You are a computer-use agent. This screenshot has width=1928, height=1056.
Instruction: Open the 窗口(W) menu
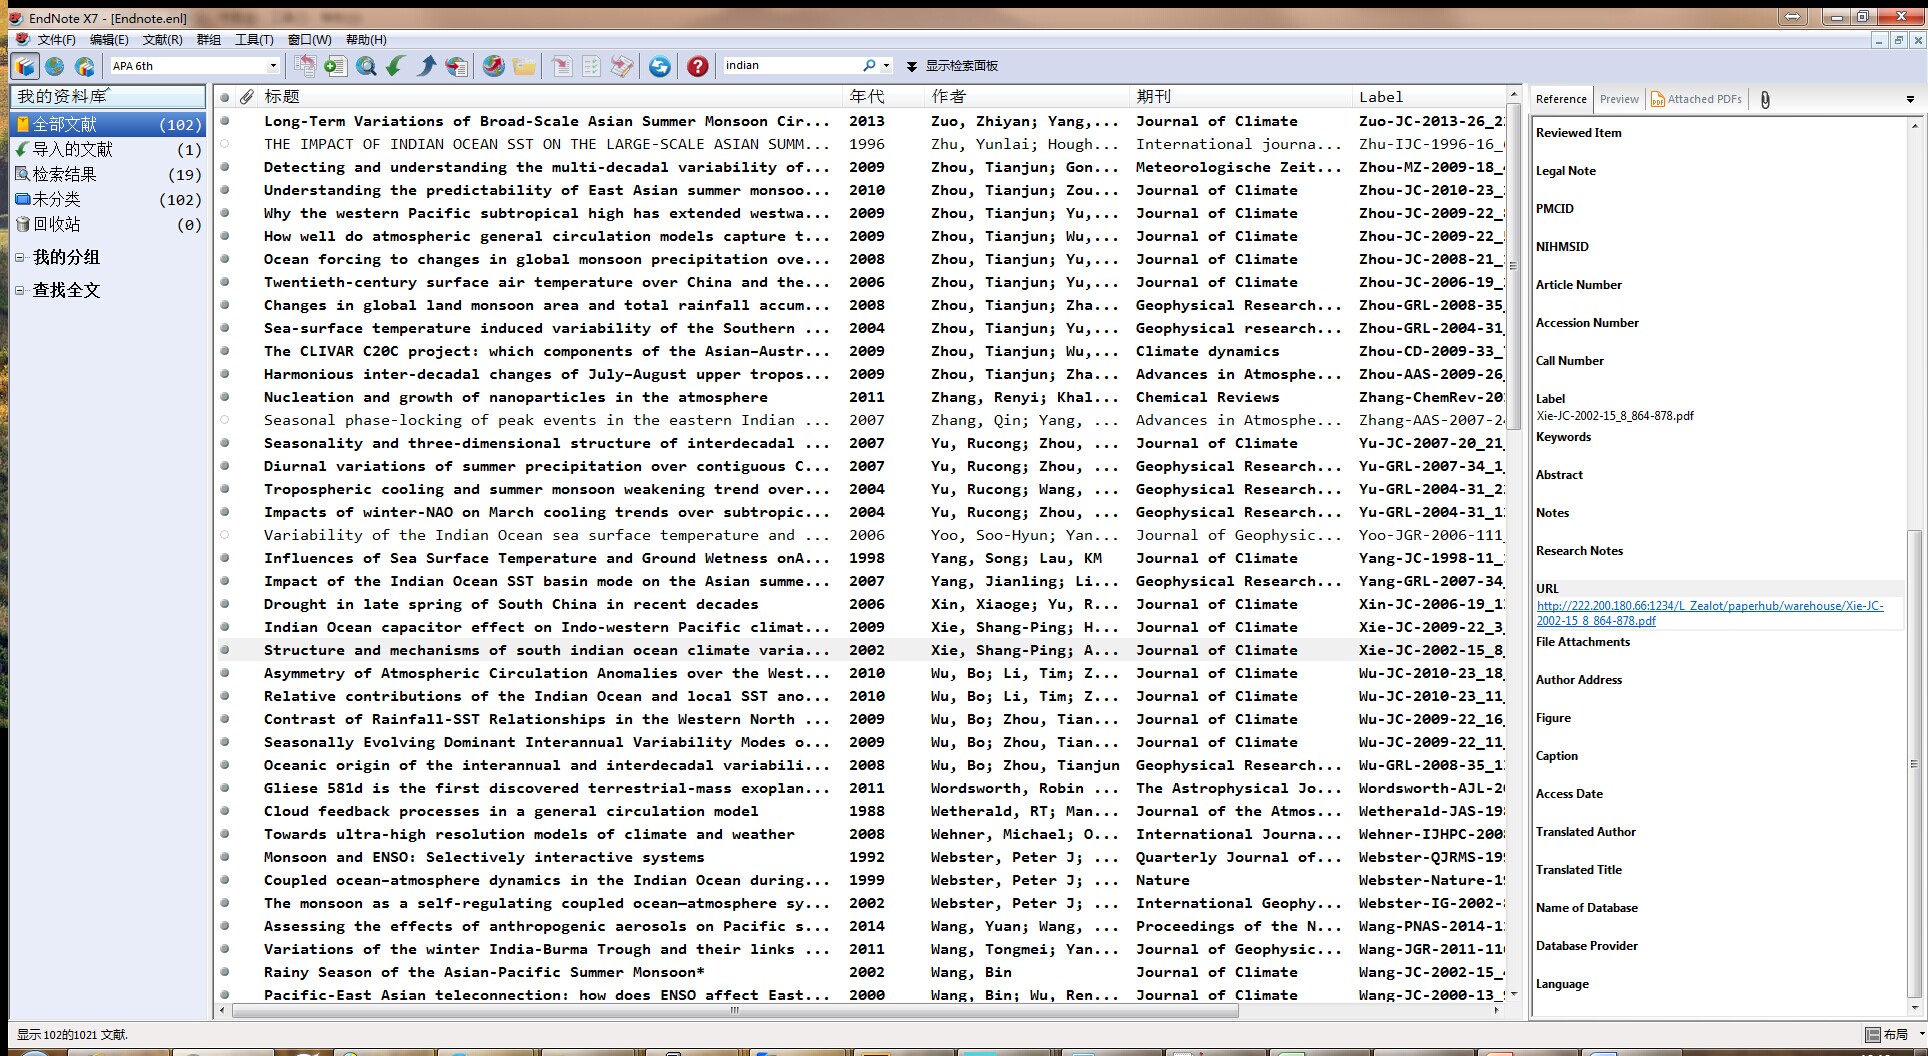click(x=310, y=40)
